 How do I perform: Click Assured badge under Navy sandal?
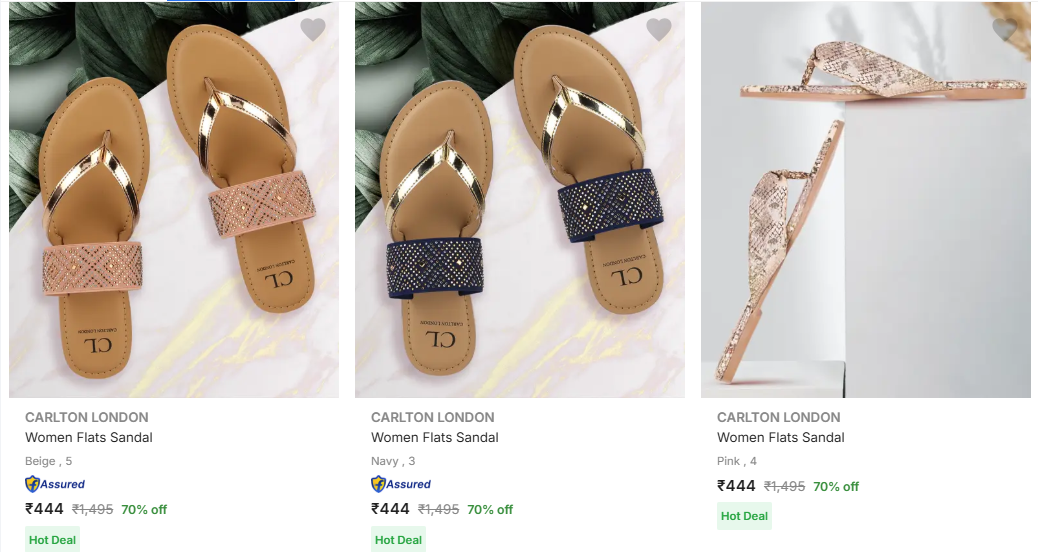pos(401,484)
